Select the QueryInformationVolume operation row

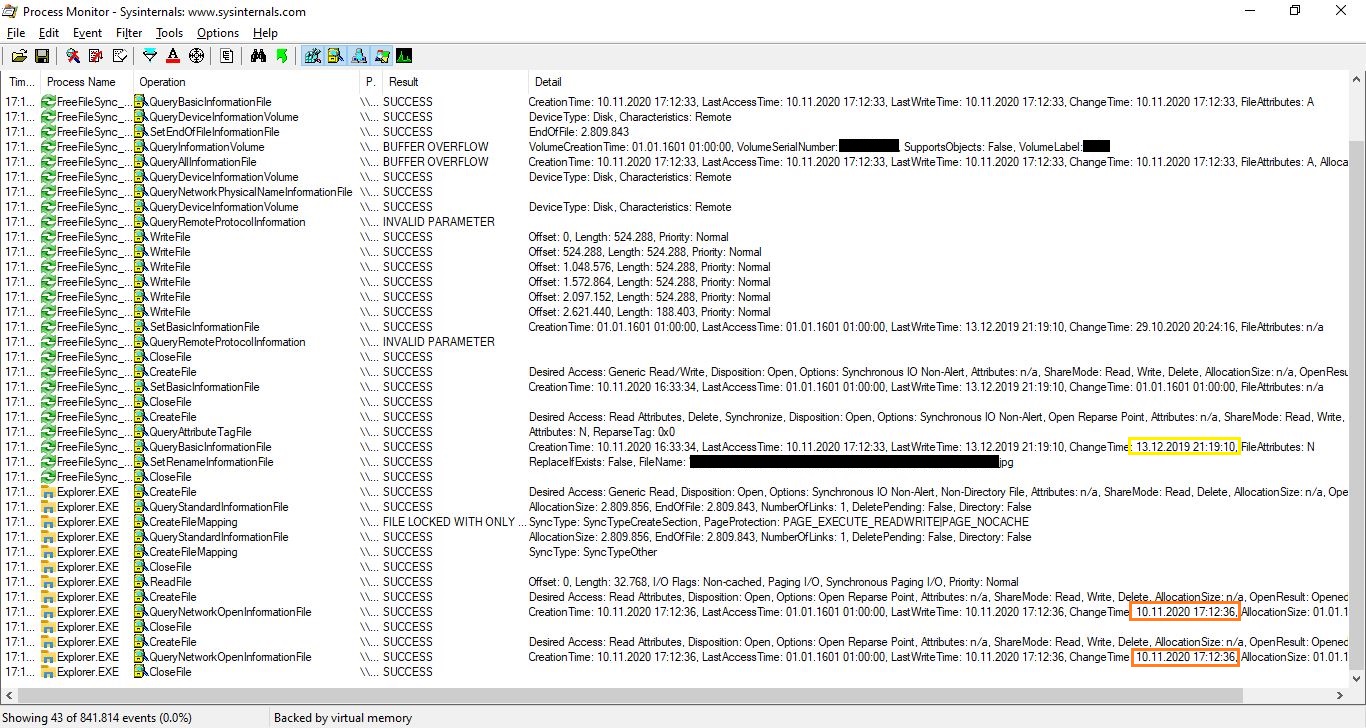(x=675, y=147)
